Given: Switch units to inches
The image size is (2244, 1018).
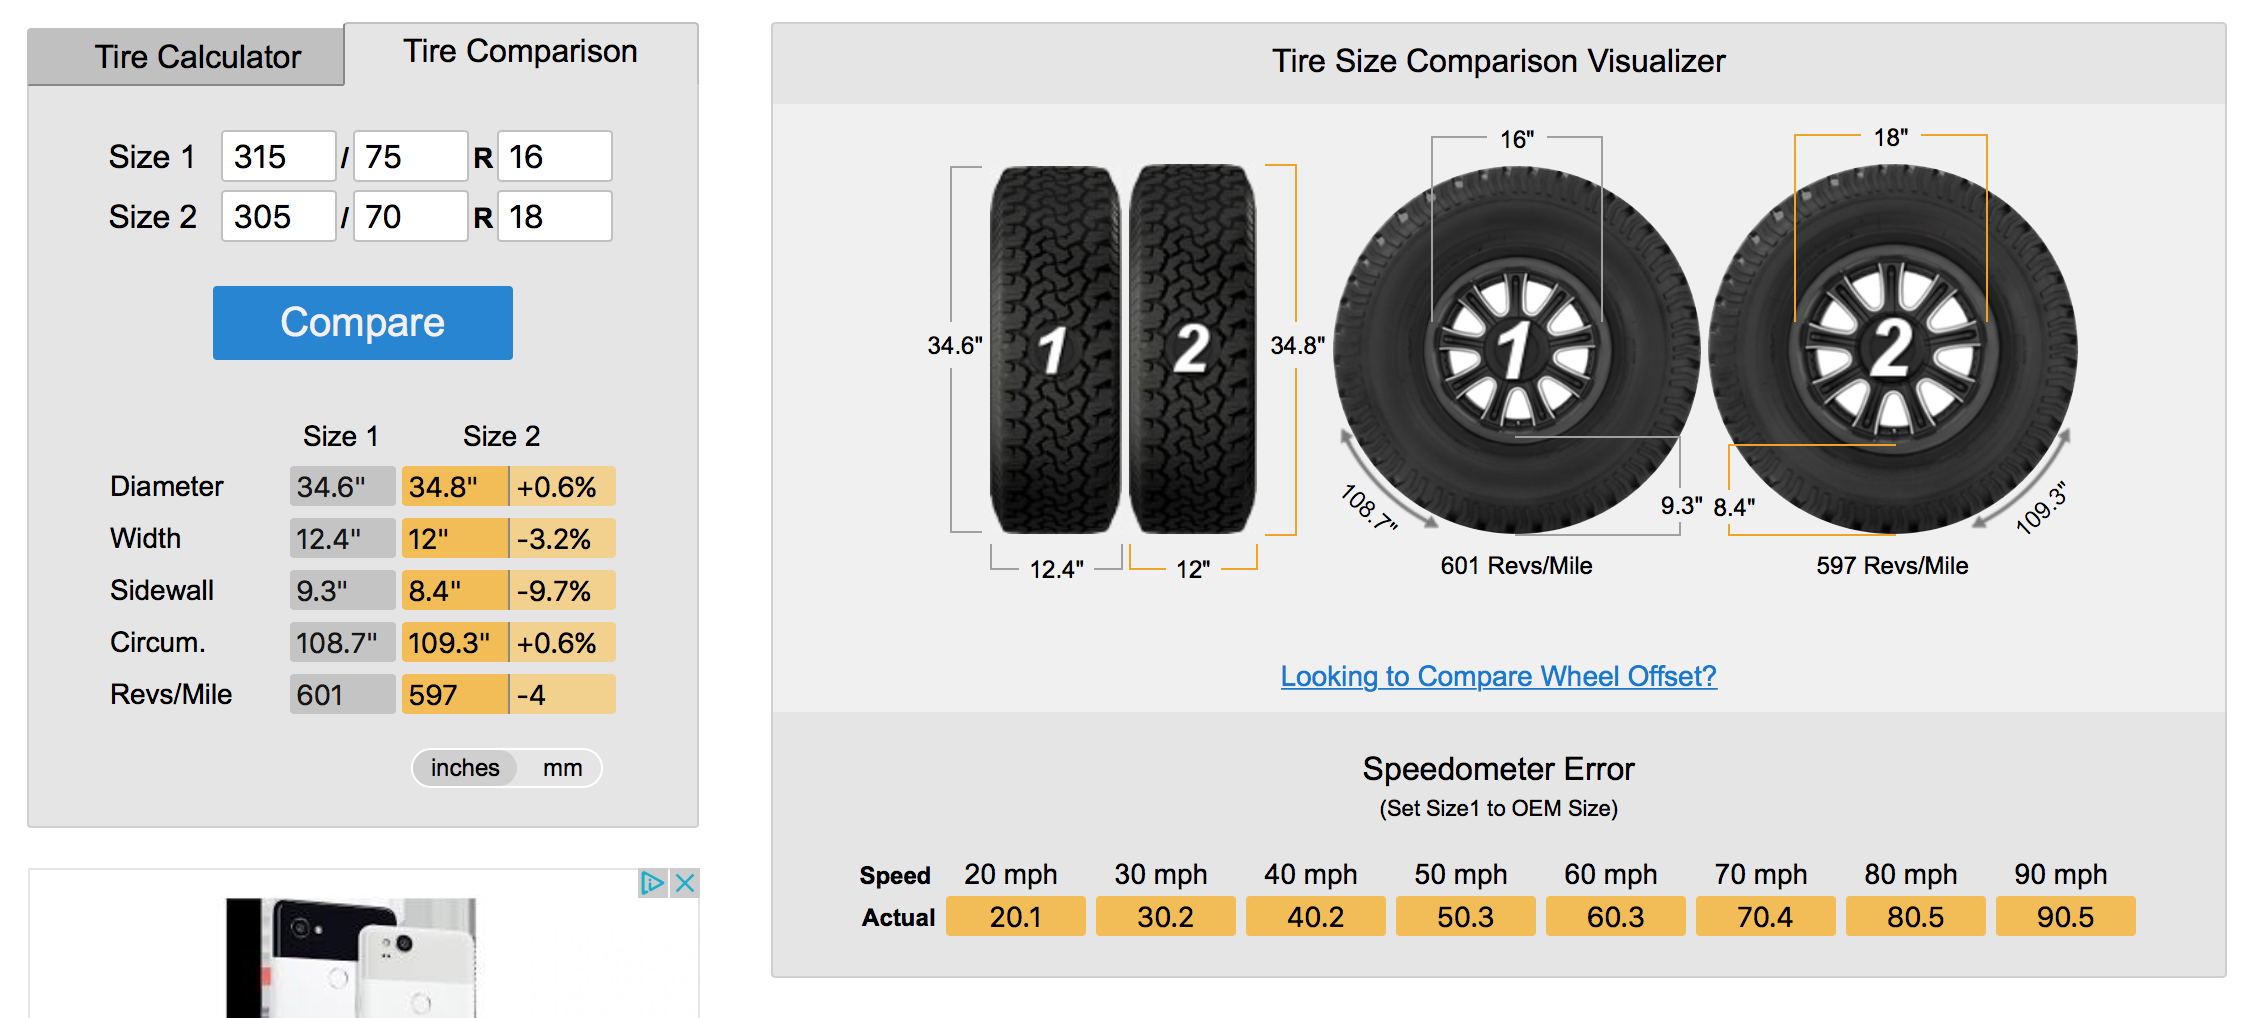Looking at the screenshot, I should (465, 768).
